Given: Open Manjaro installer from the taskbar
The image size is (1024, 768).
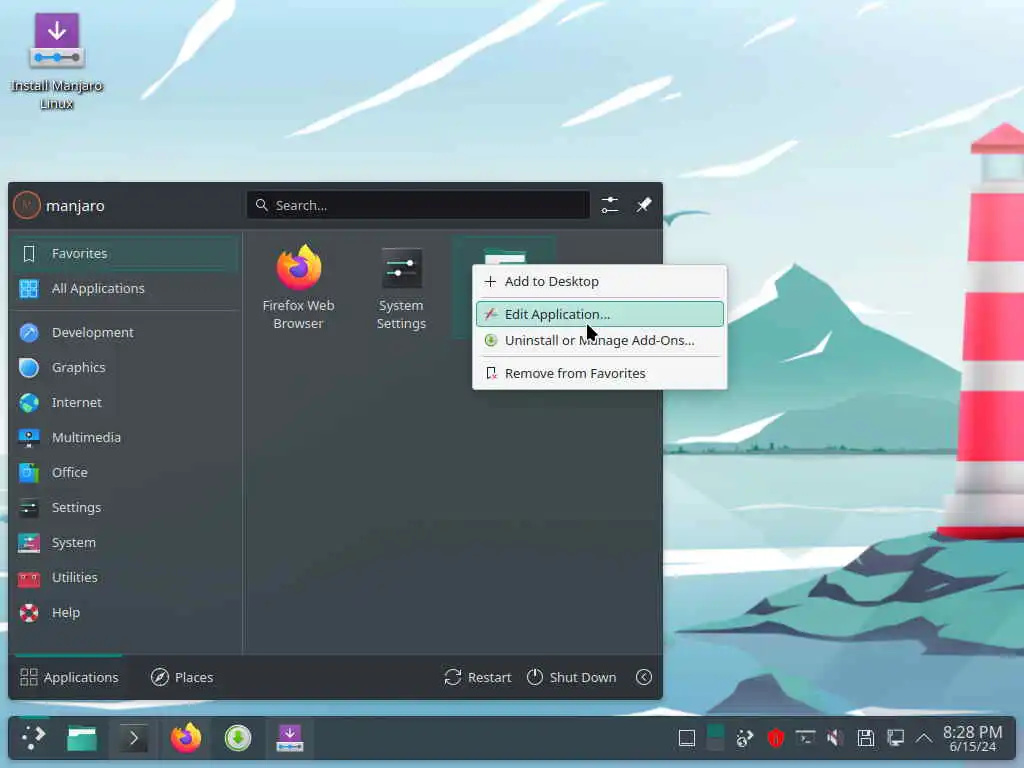Looking at the screenshot, I should pyautogui.click(x=290, y=739).
